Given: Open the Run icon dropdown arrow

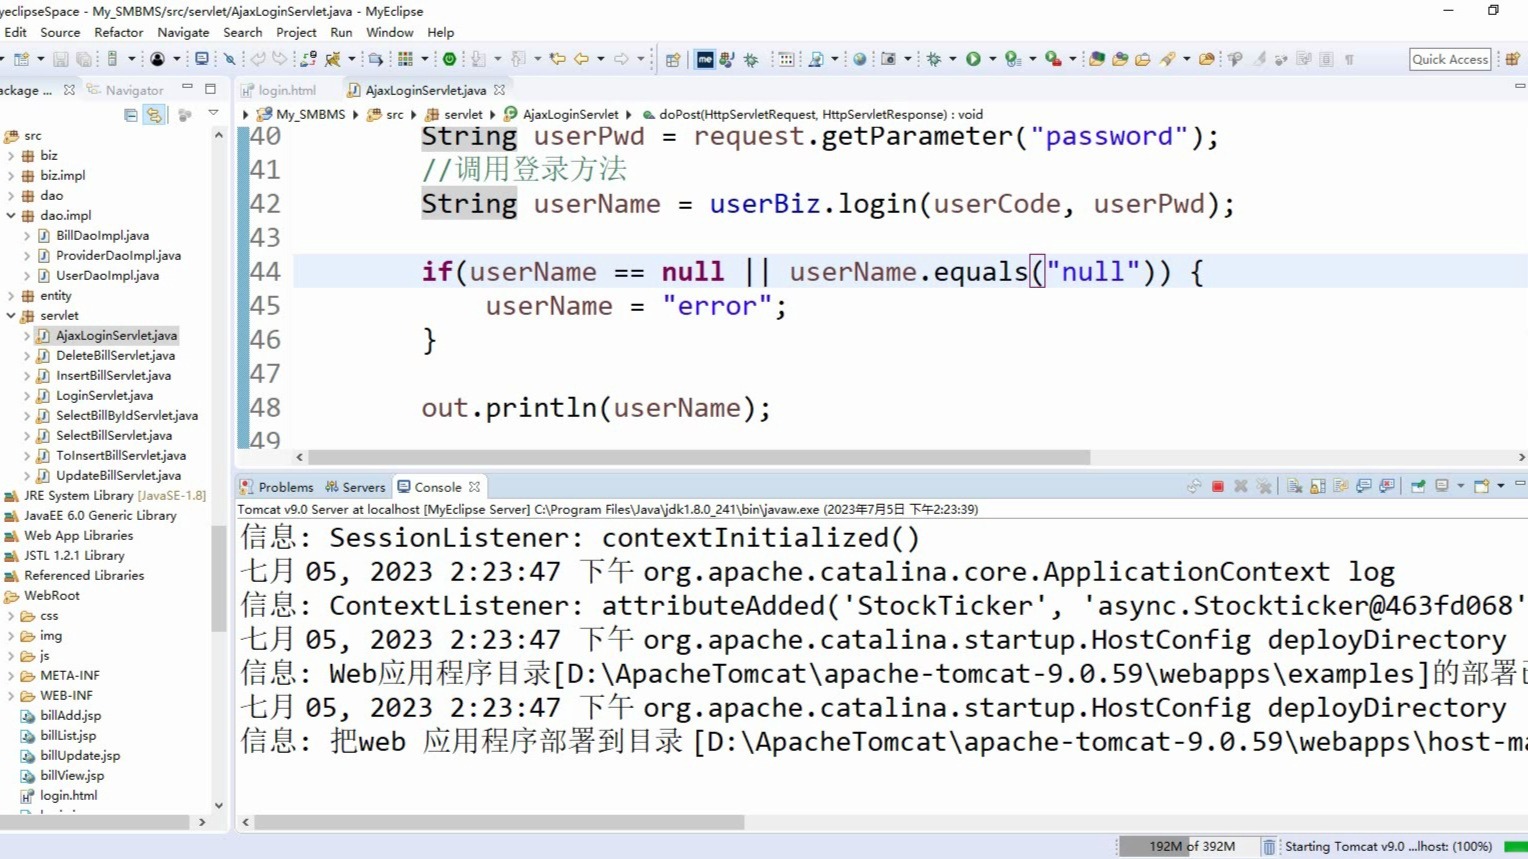Looking at the screenshot, I should [992, 60].
